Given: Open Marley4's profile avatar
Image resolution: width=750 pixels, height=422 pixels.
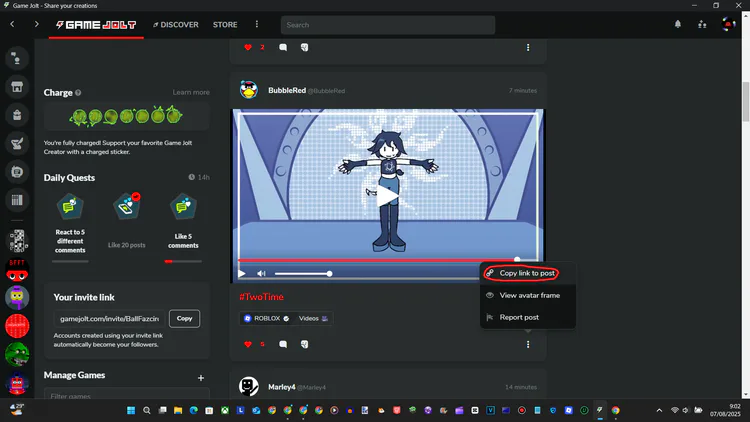Looking at the screenshot, I should 249,387.
